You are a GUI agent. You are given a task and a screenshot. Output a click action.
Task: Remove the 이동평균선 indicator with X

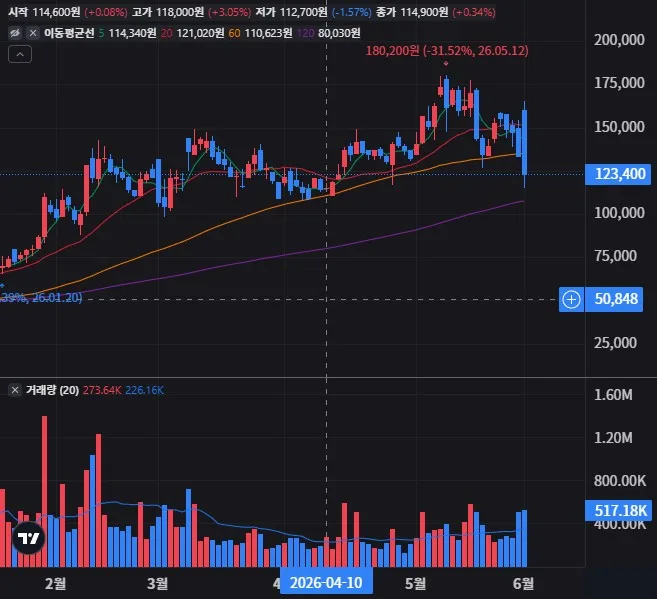pyautogui.click(x=33, y=33)
